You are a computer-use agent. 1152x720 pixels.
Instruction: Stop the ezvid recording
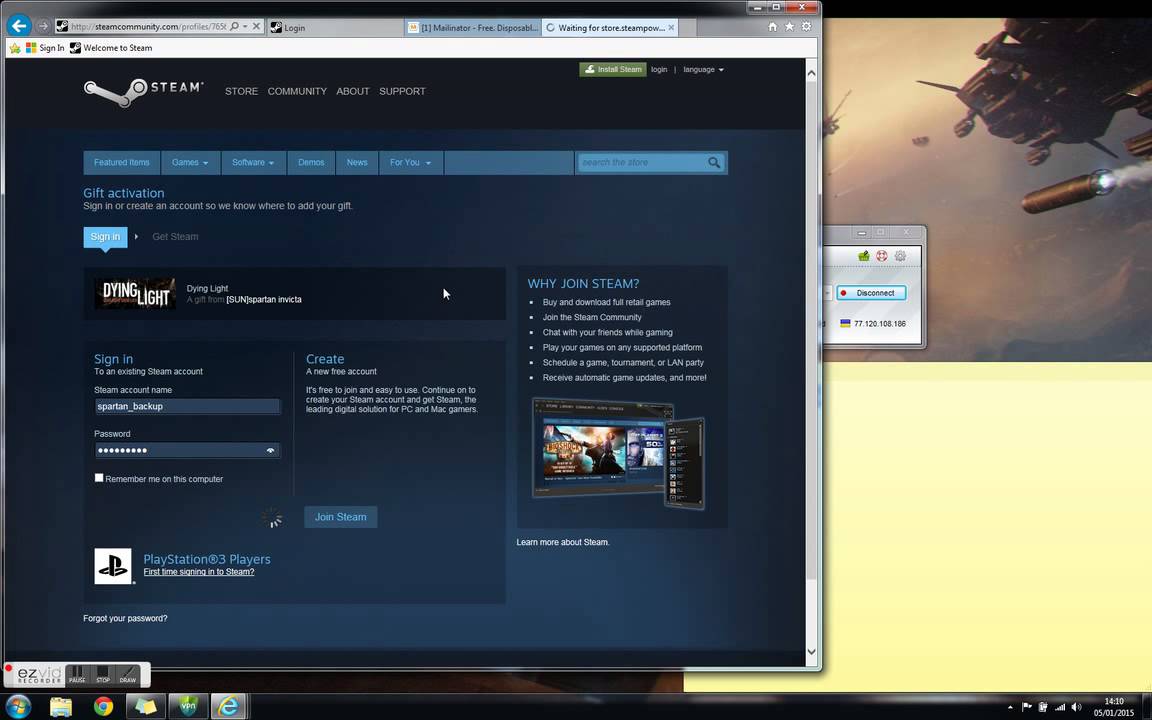point(103,674)
